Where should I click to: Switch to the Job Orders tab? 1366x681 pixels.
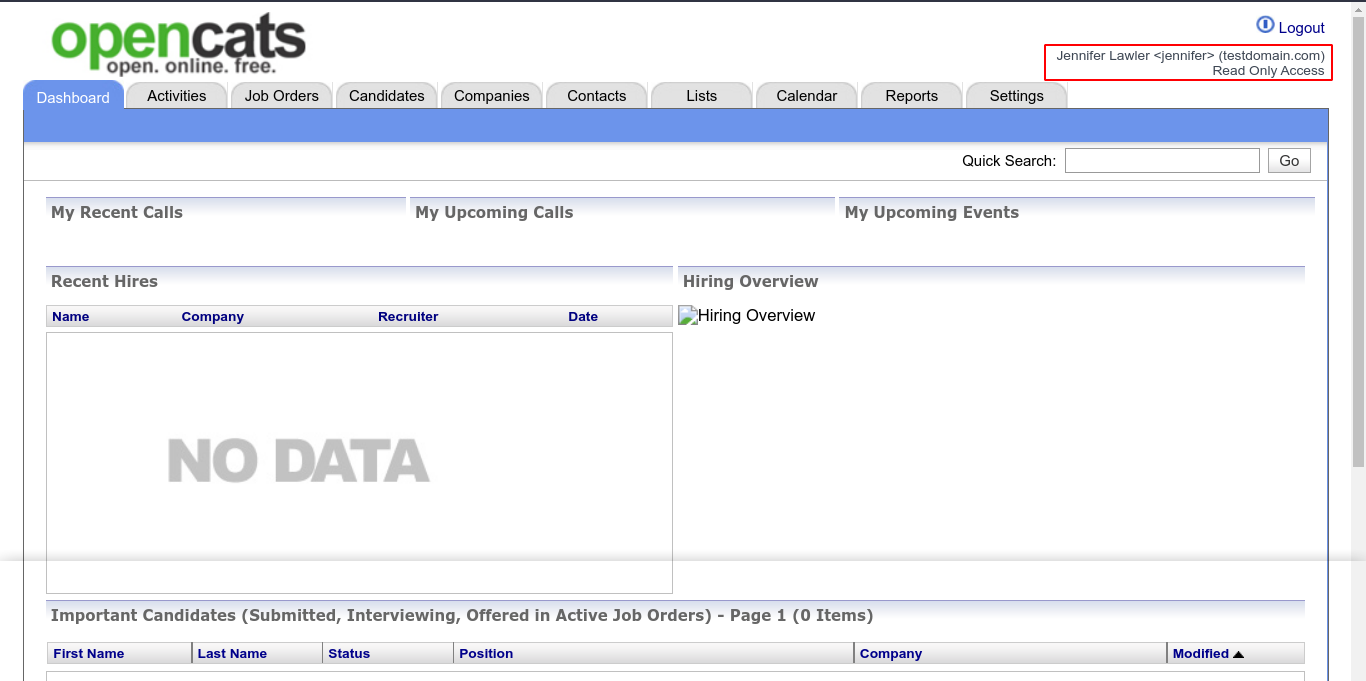(x=281, y=96)
